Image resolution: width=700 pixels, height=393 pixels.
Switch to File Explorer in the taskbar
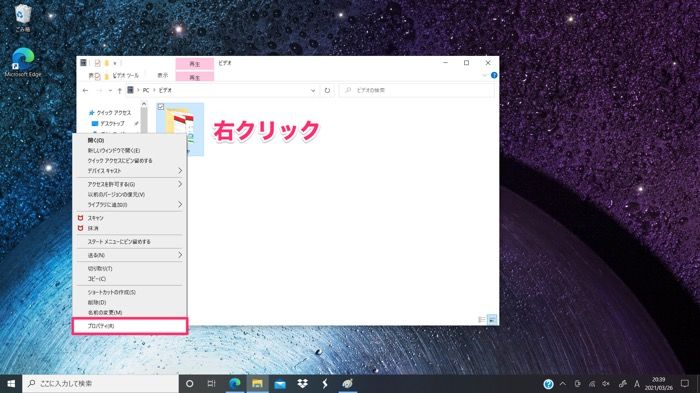coord(257,384)
